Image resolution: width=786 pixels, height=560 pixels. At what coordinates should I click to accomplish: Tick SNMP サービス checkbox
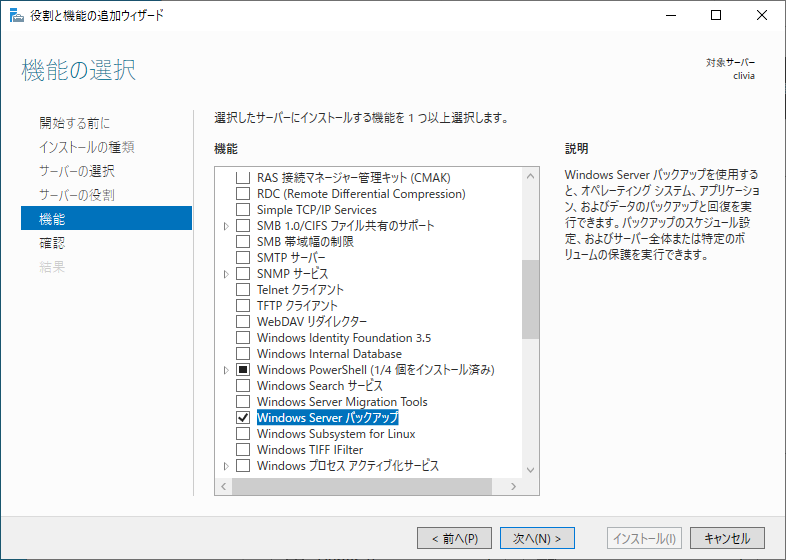coord(243,274)
